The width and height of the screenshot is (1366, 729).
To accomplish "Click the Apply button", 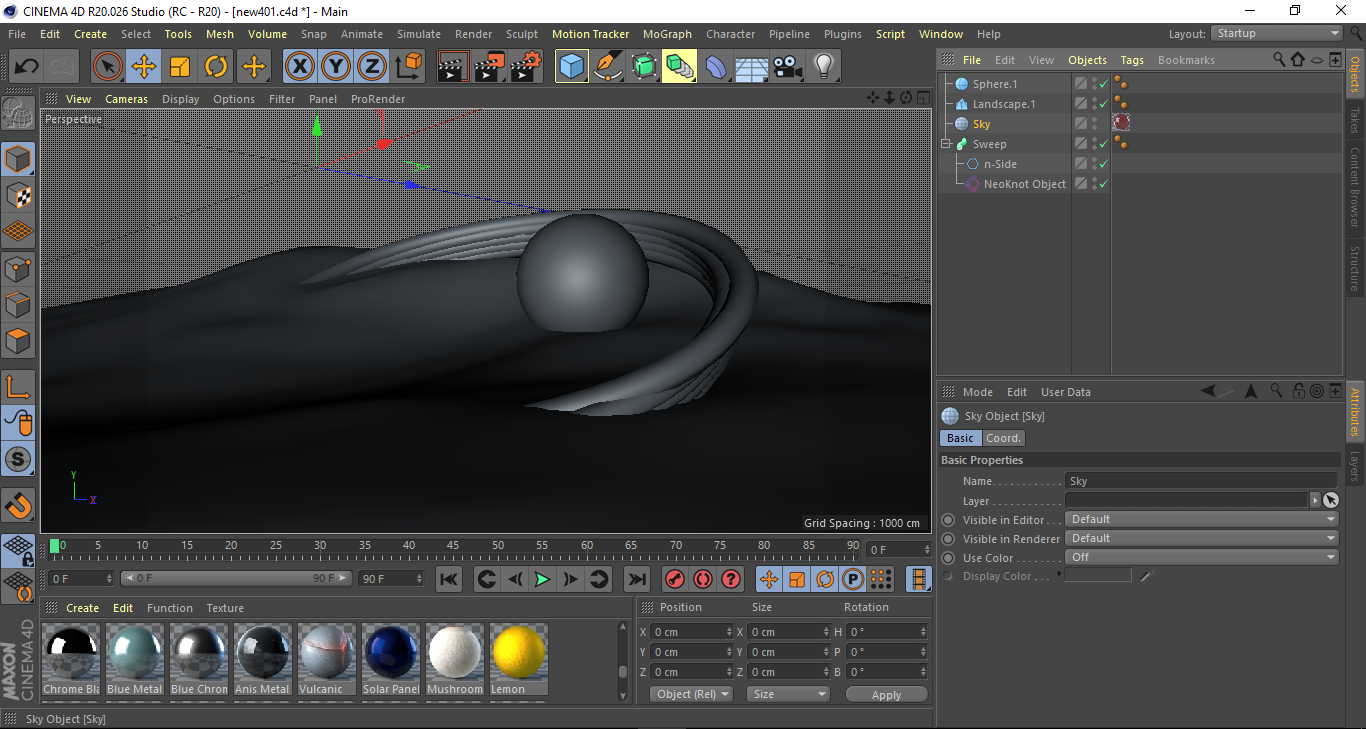I will pos(886,695).
